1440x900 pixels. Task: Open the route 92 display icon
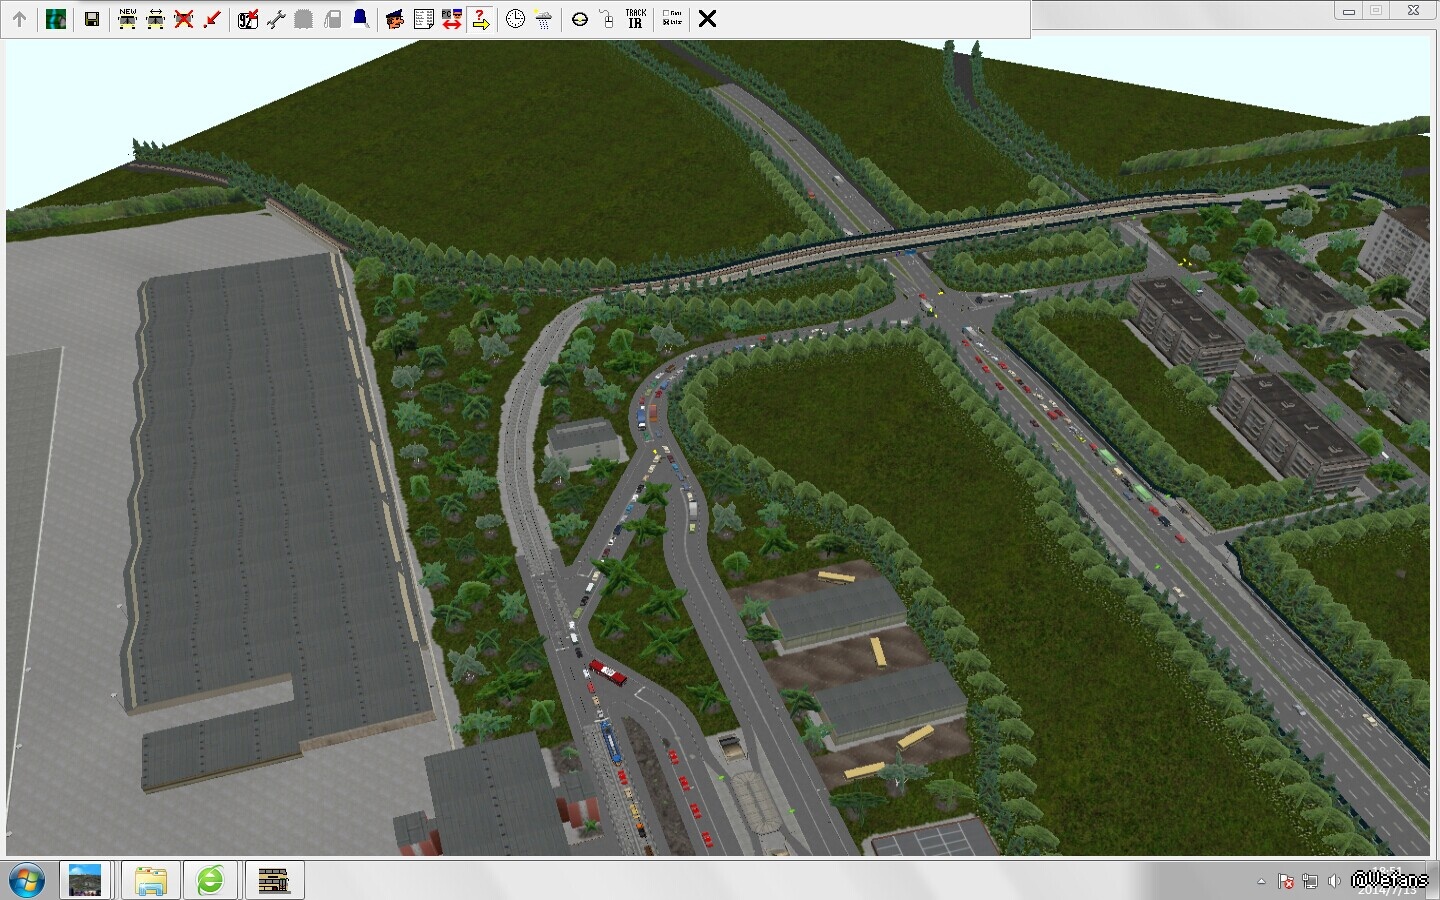tap(248, 19)
